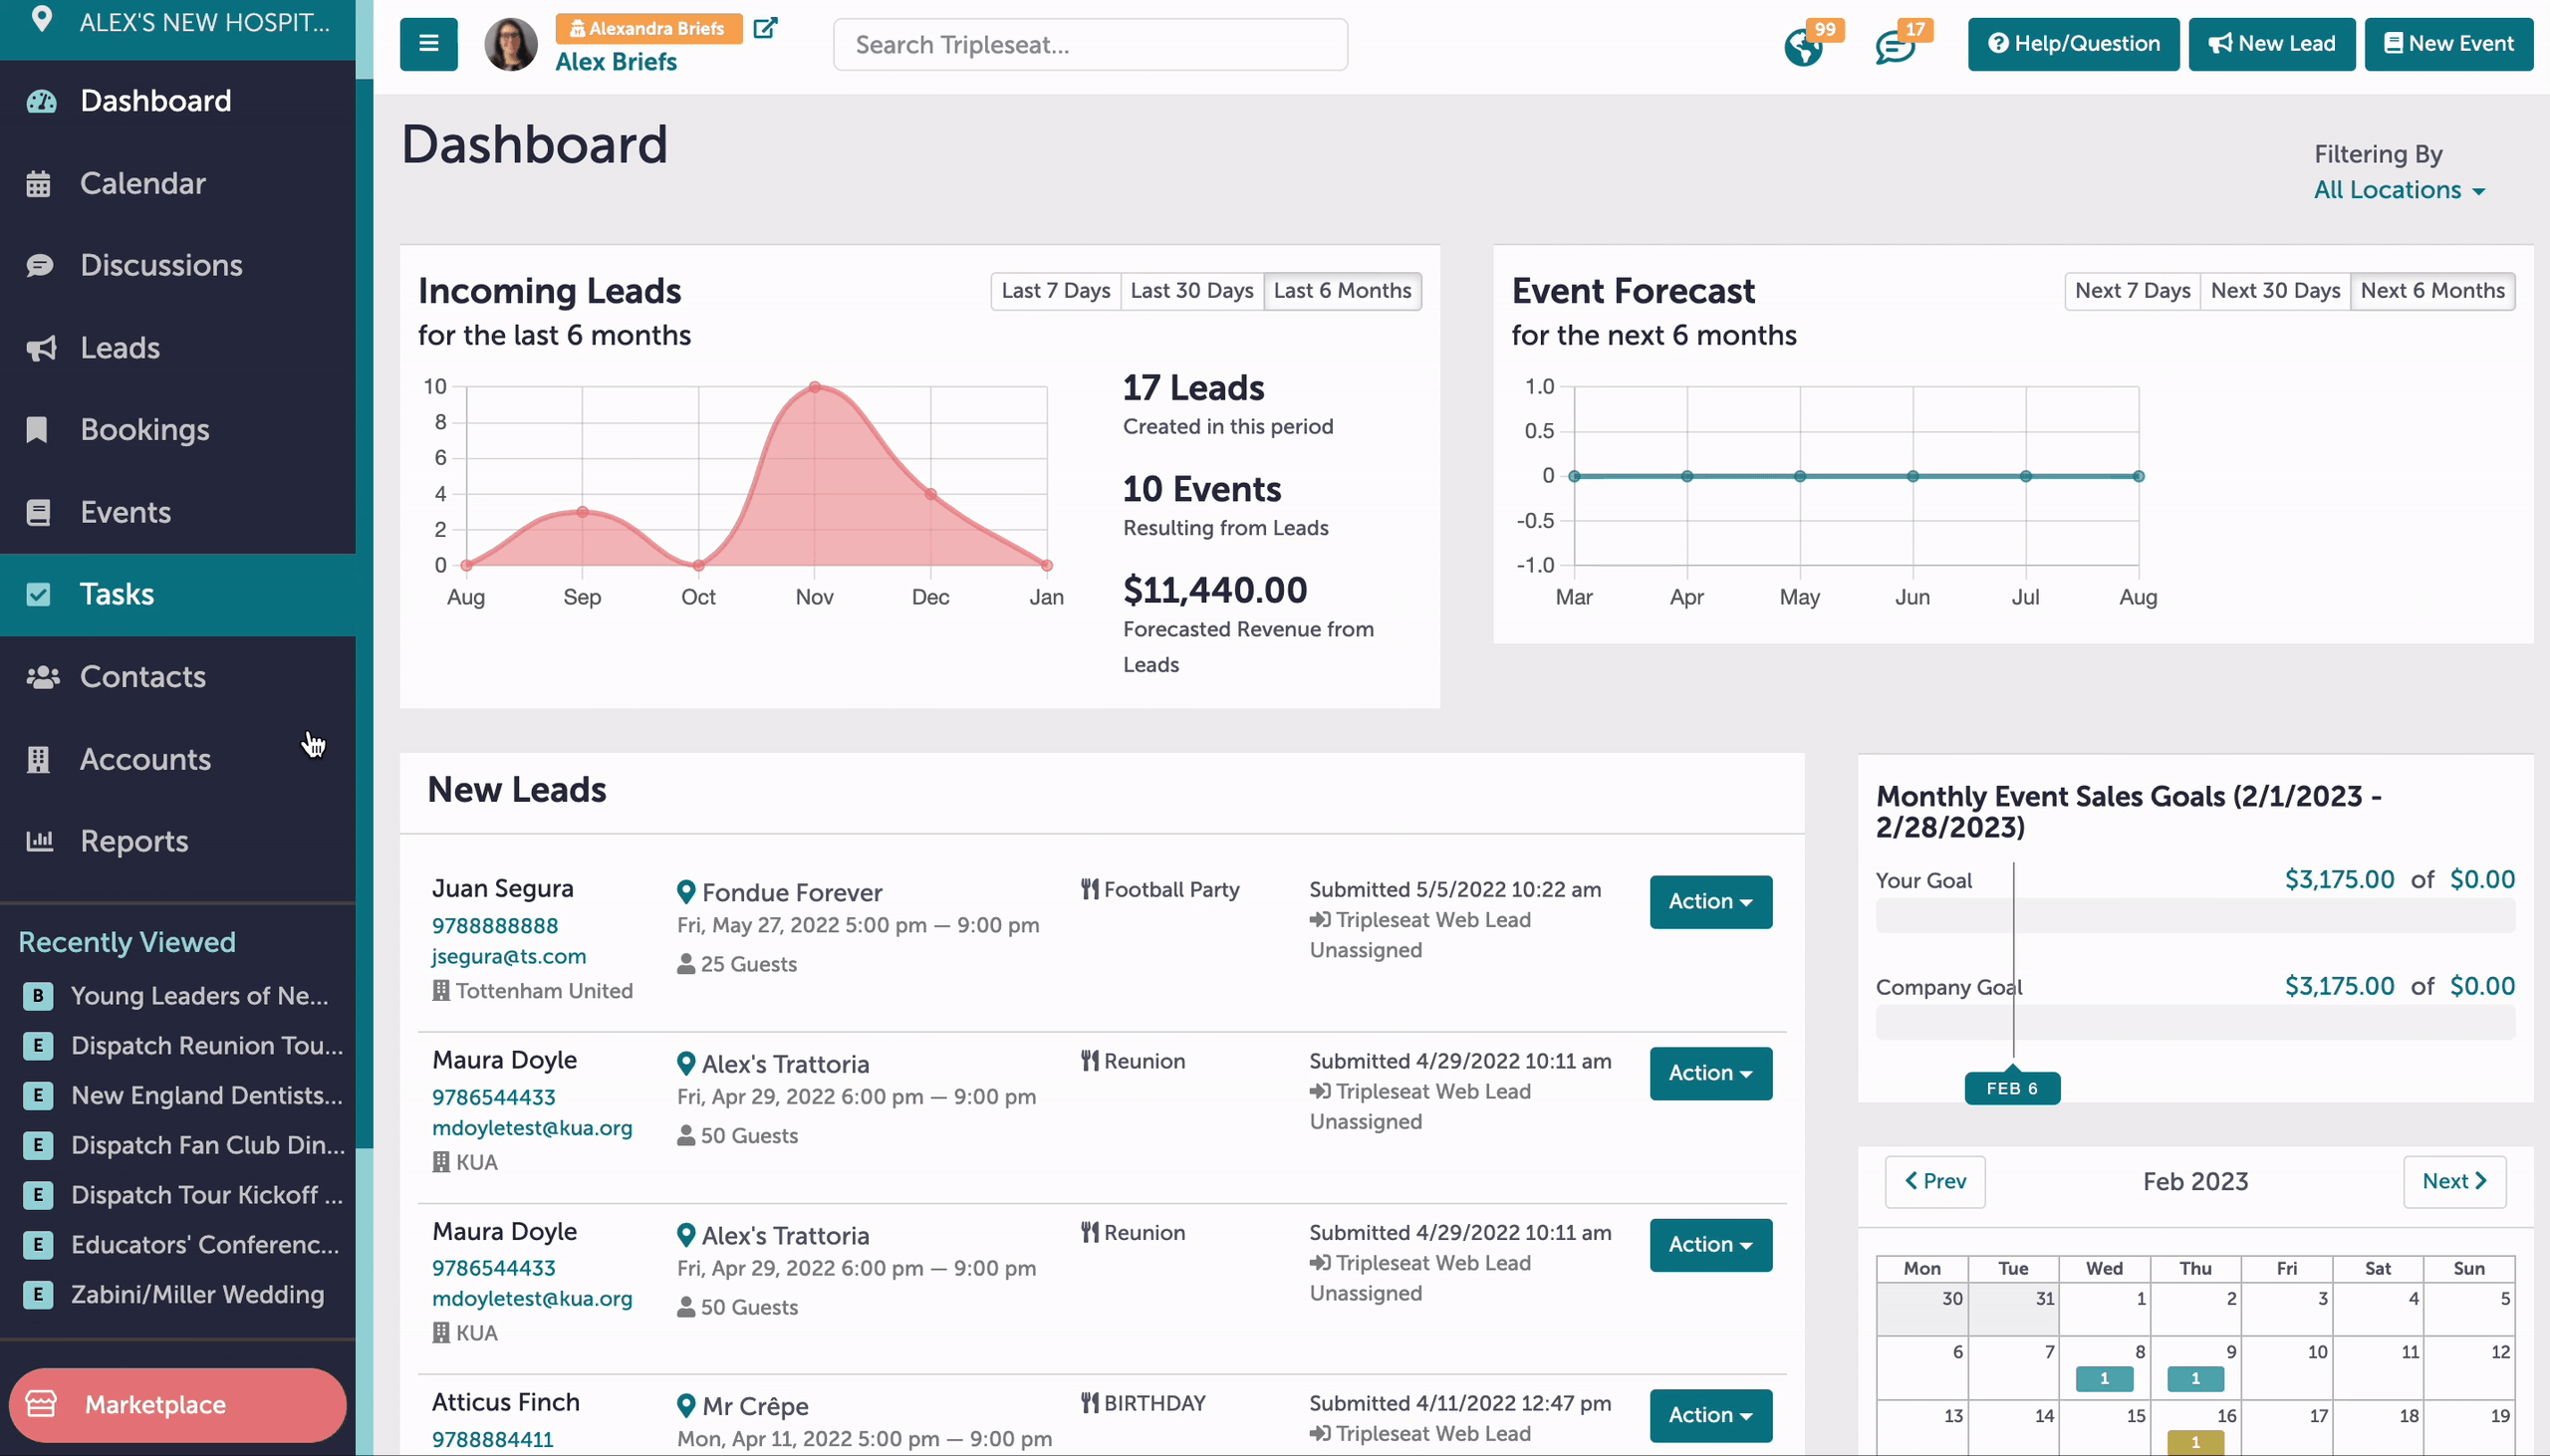Go to previous month with Prev button
The height and width of the screenshot is (1456, 2550).
(x=1935, y=1182)
